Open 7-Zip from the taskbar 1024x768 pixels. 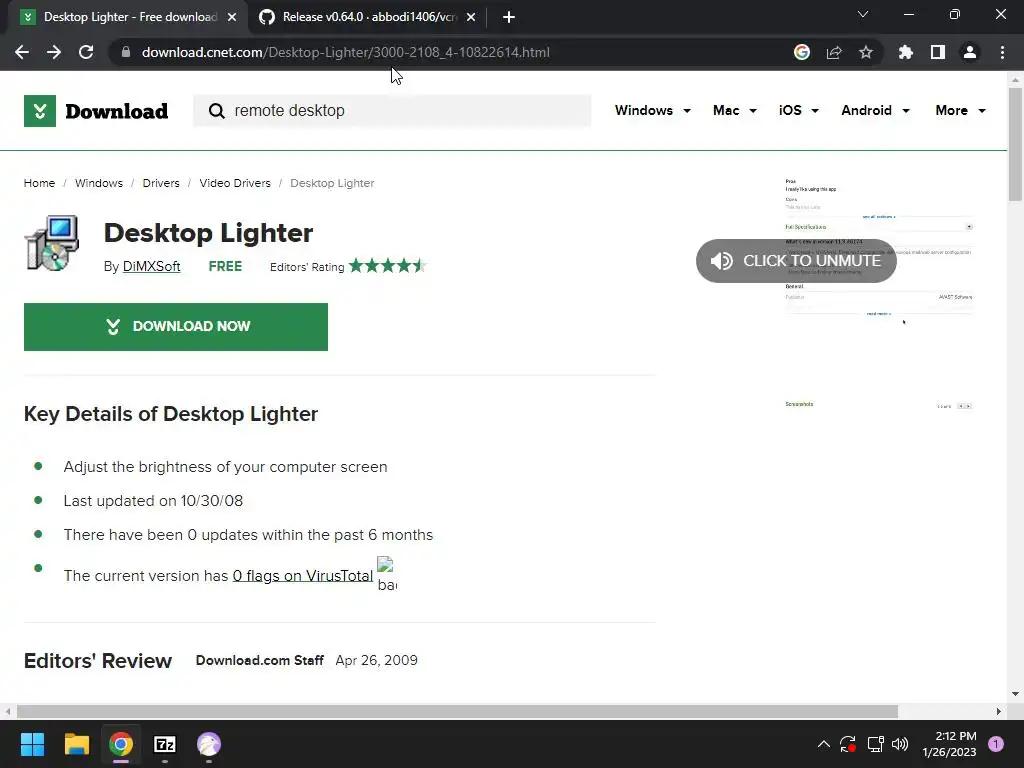[165, 744]
